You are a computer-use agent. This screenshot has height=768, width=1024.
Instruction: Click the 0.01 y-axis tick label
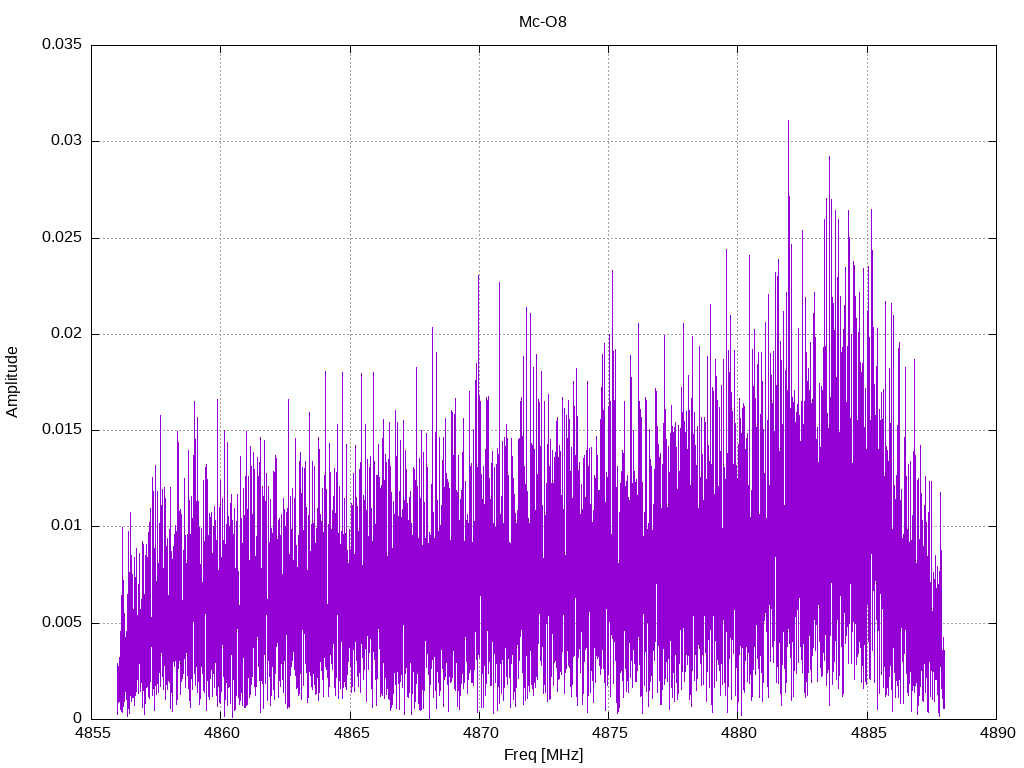click(66, 526)
